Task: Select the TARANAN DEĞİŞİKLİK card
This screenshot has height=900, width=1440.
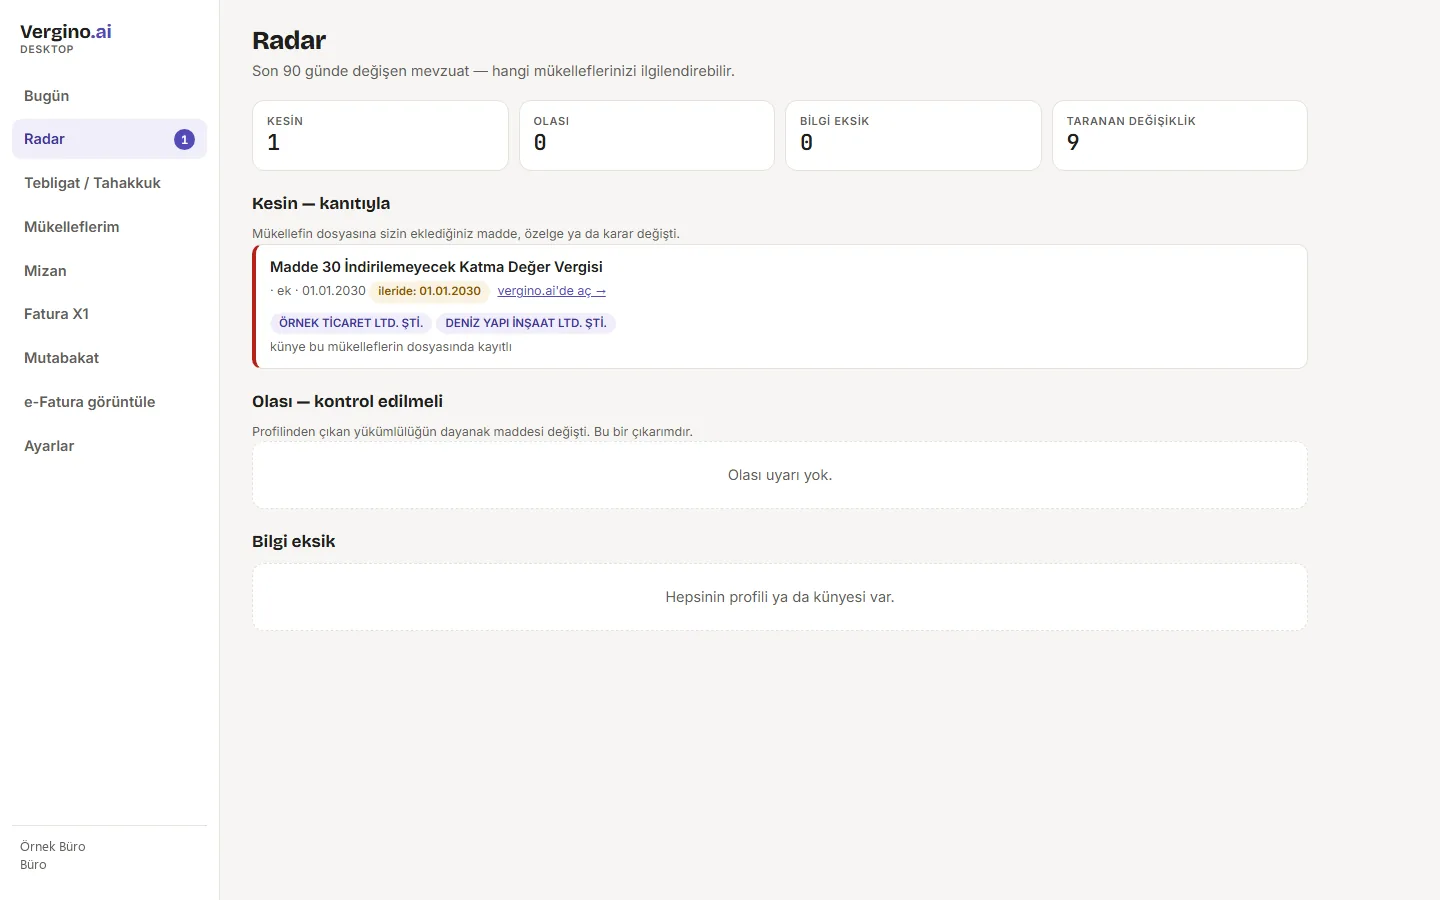Action: (x=1180, y=135)
